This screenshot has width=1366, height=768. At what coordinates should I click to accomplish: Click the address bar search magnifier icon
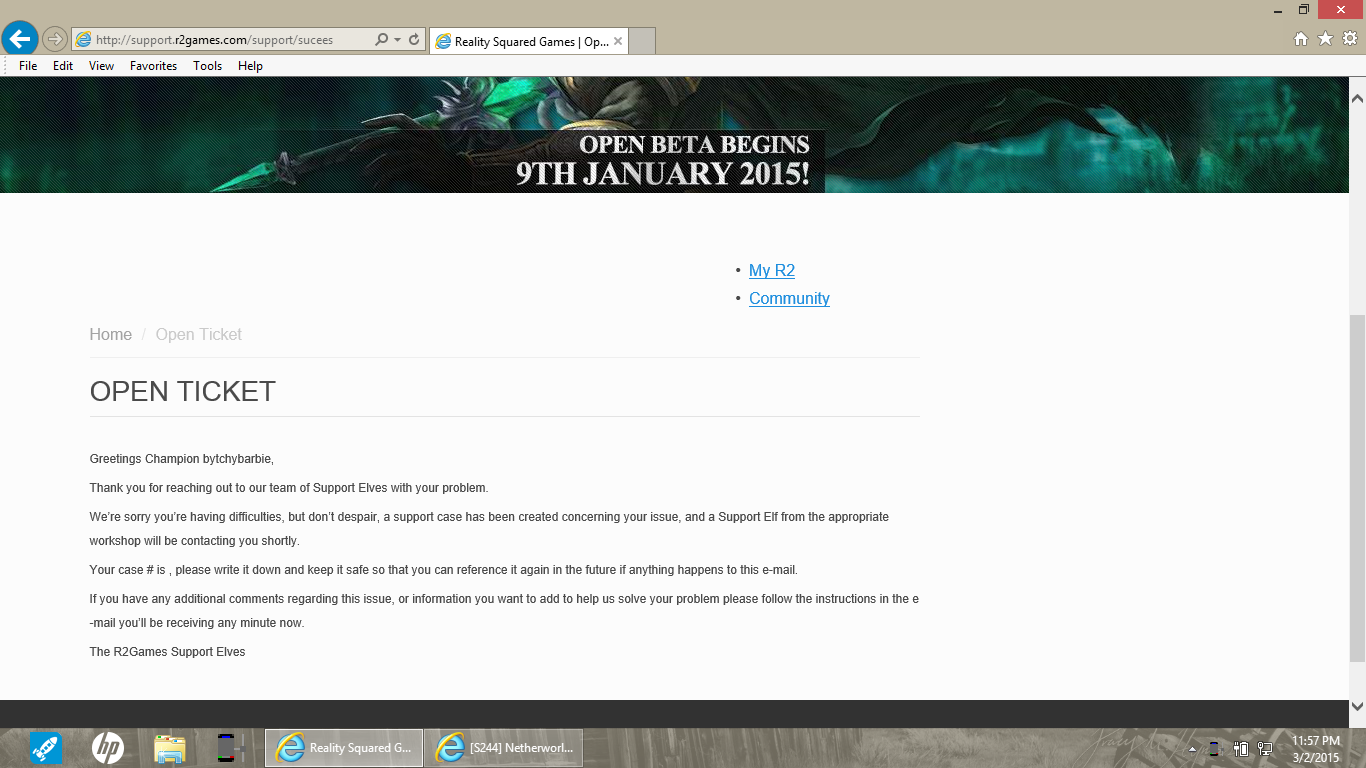tap(381, 40)
